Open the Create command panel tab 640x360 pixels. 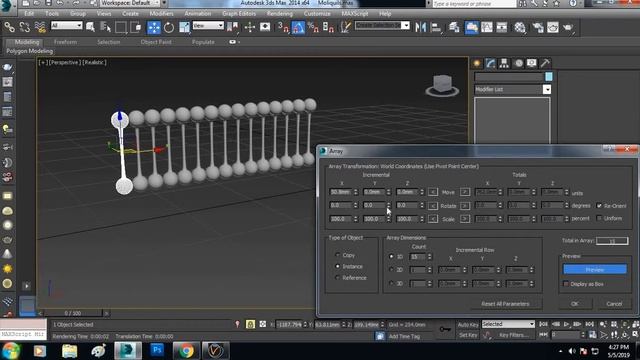pyautogui.click(x=476, y=63)
